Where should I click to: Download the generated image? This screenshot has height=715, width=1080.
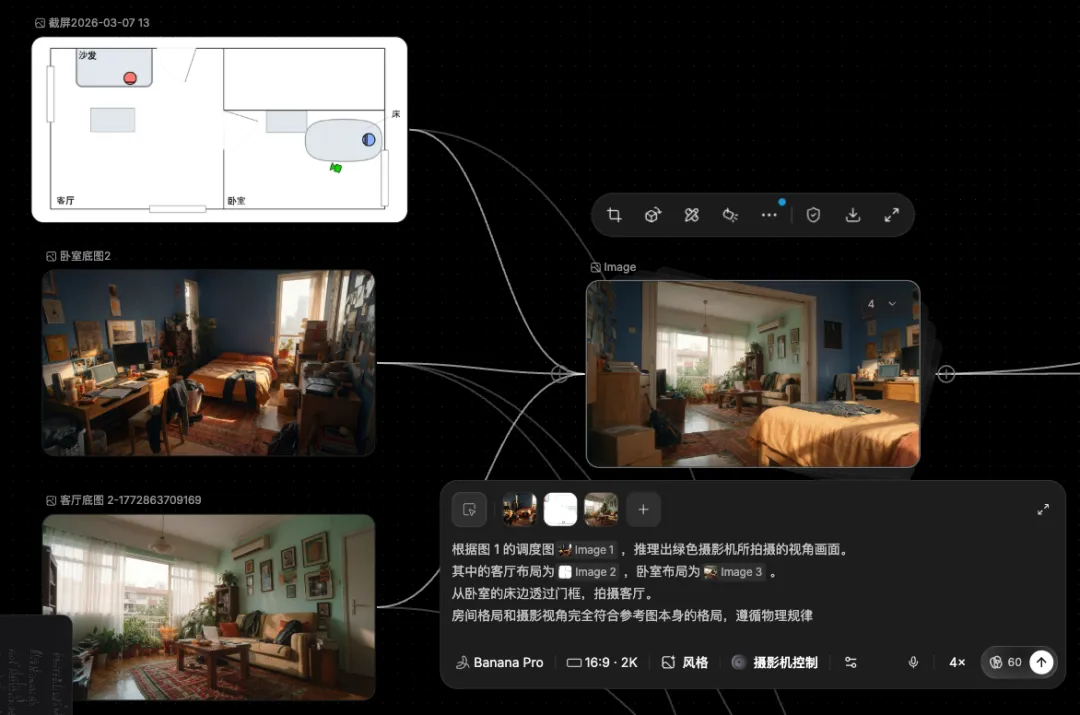(x=853, y=215)
